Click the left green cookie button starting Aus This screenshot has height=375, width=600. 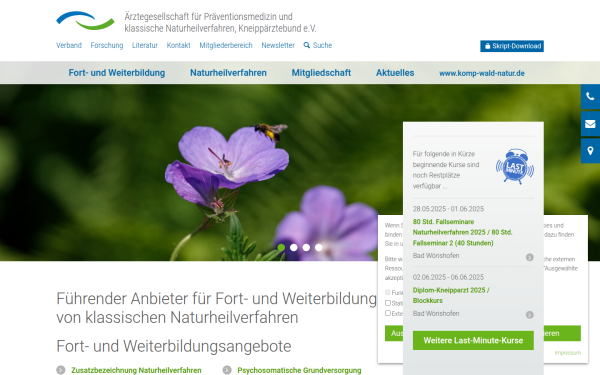[x=394, y=333]
